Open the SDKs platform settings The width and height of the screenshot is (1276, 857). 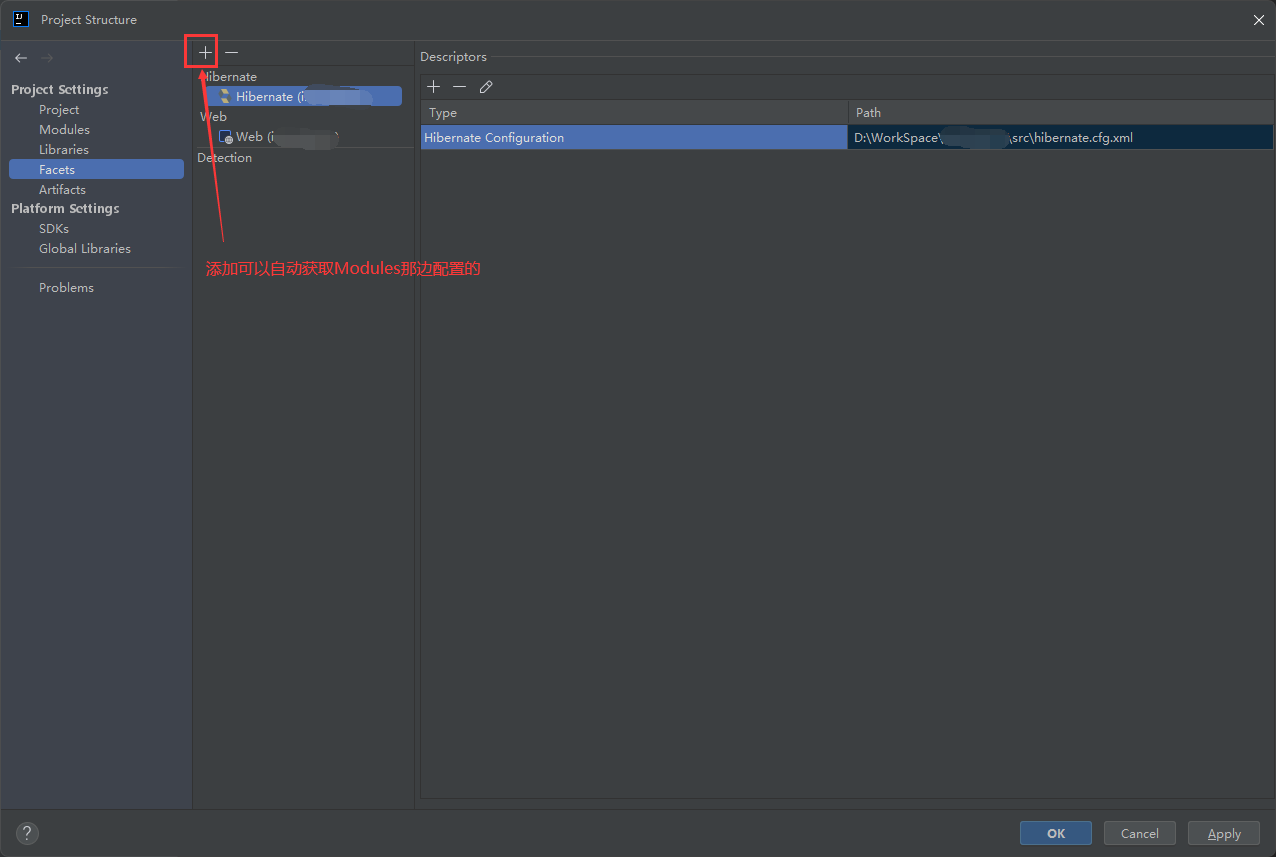click(54, 229)
